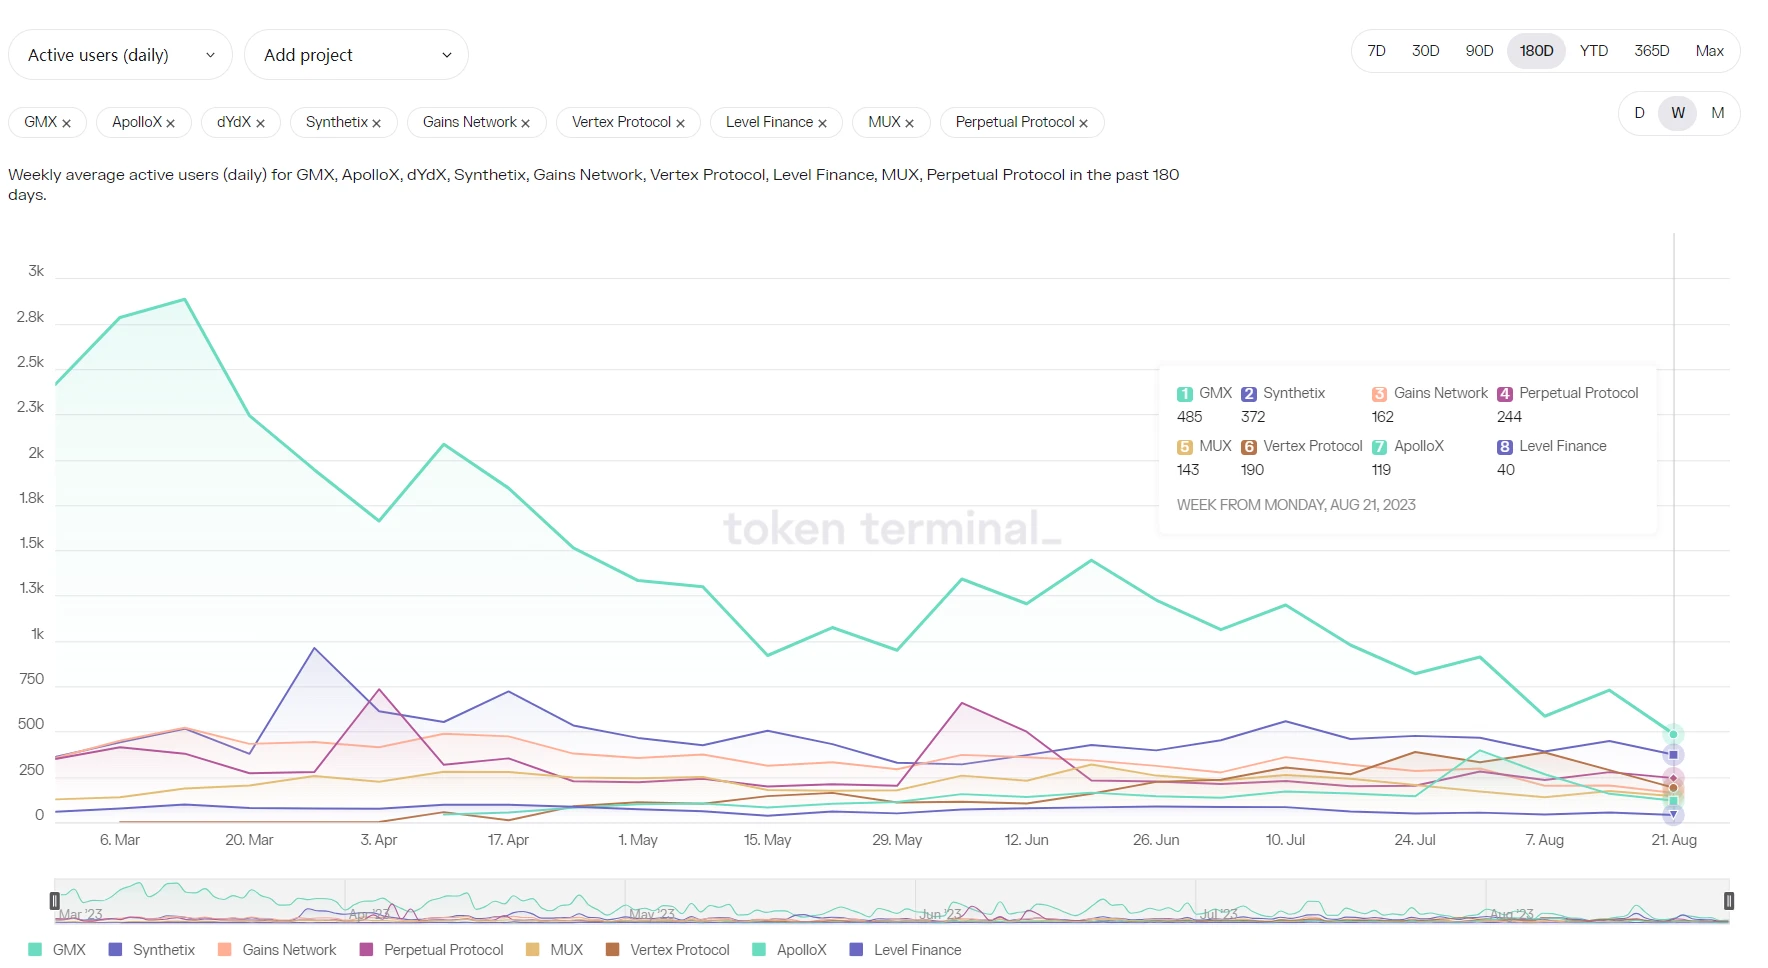Toggle Gains Network series in bottom legend
This screenshot has height=968, width=1768.
[x=277, y=950]
